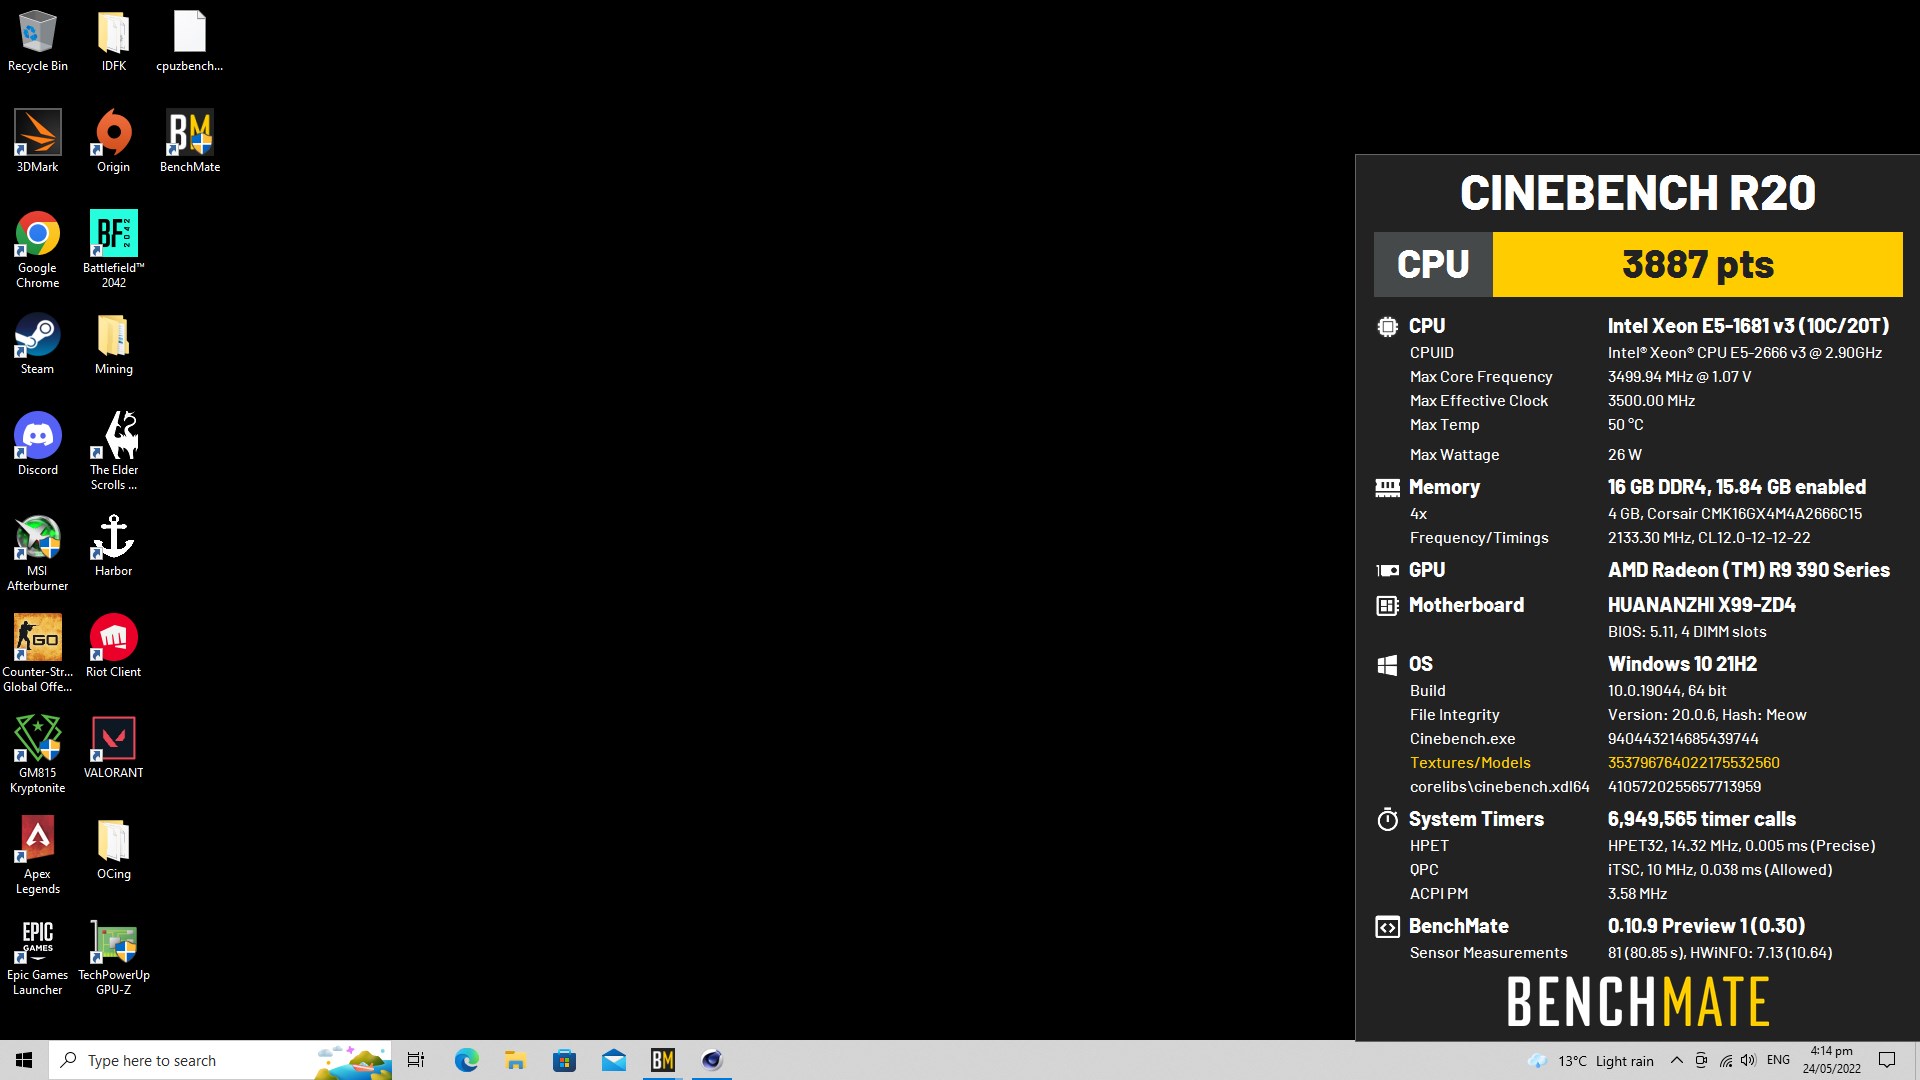This screenshot has width=1920, height=1080.
Task: Open Microsoft Store from taskbar
Action: (x=564, y=1060)
